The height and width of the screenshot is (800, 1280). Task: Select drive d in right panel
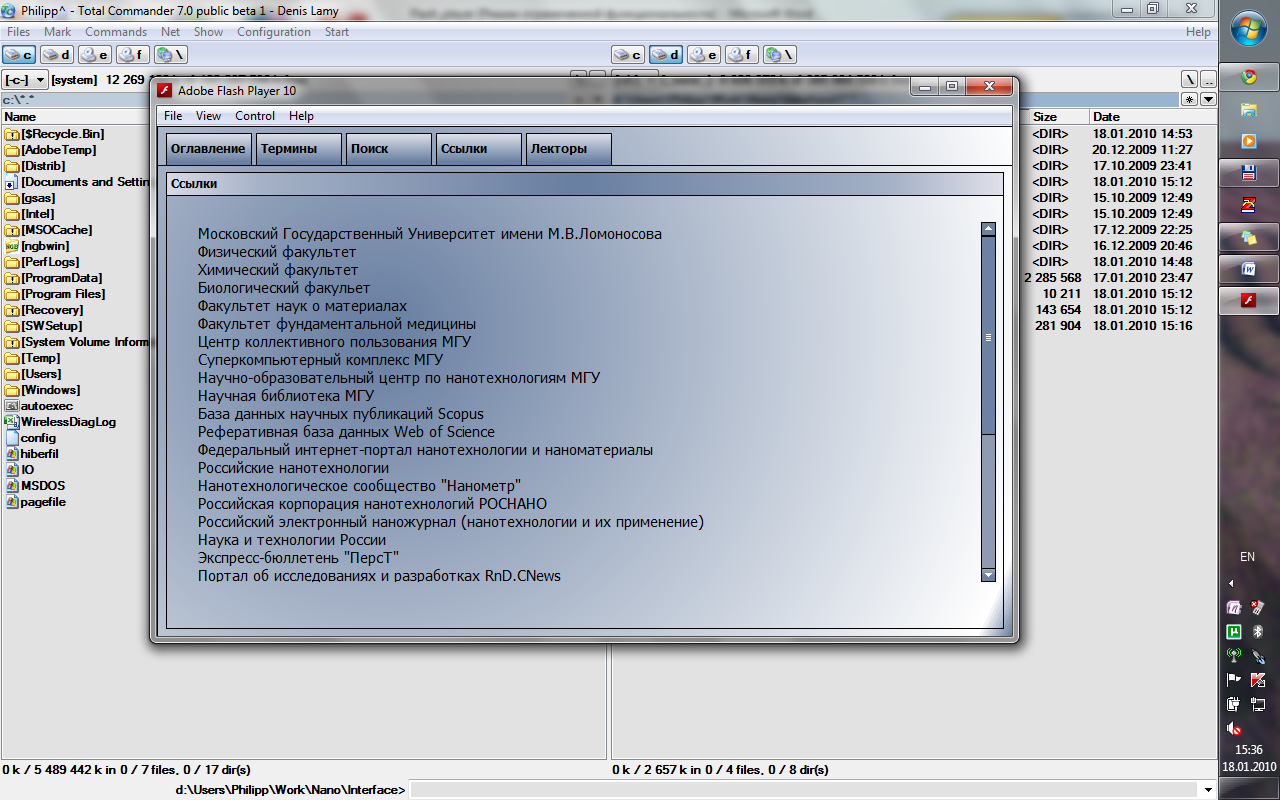pos(666,55)
